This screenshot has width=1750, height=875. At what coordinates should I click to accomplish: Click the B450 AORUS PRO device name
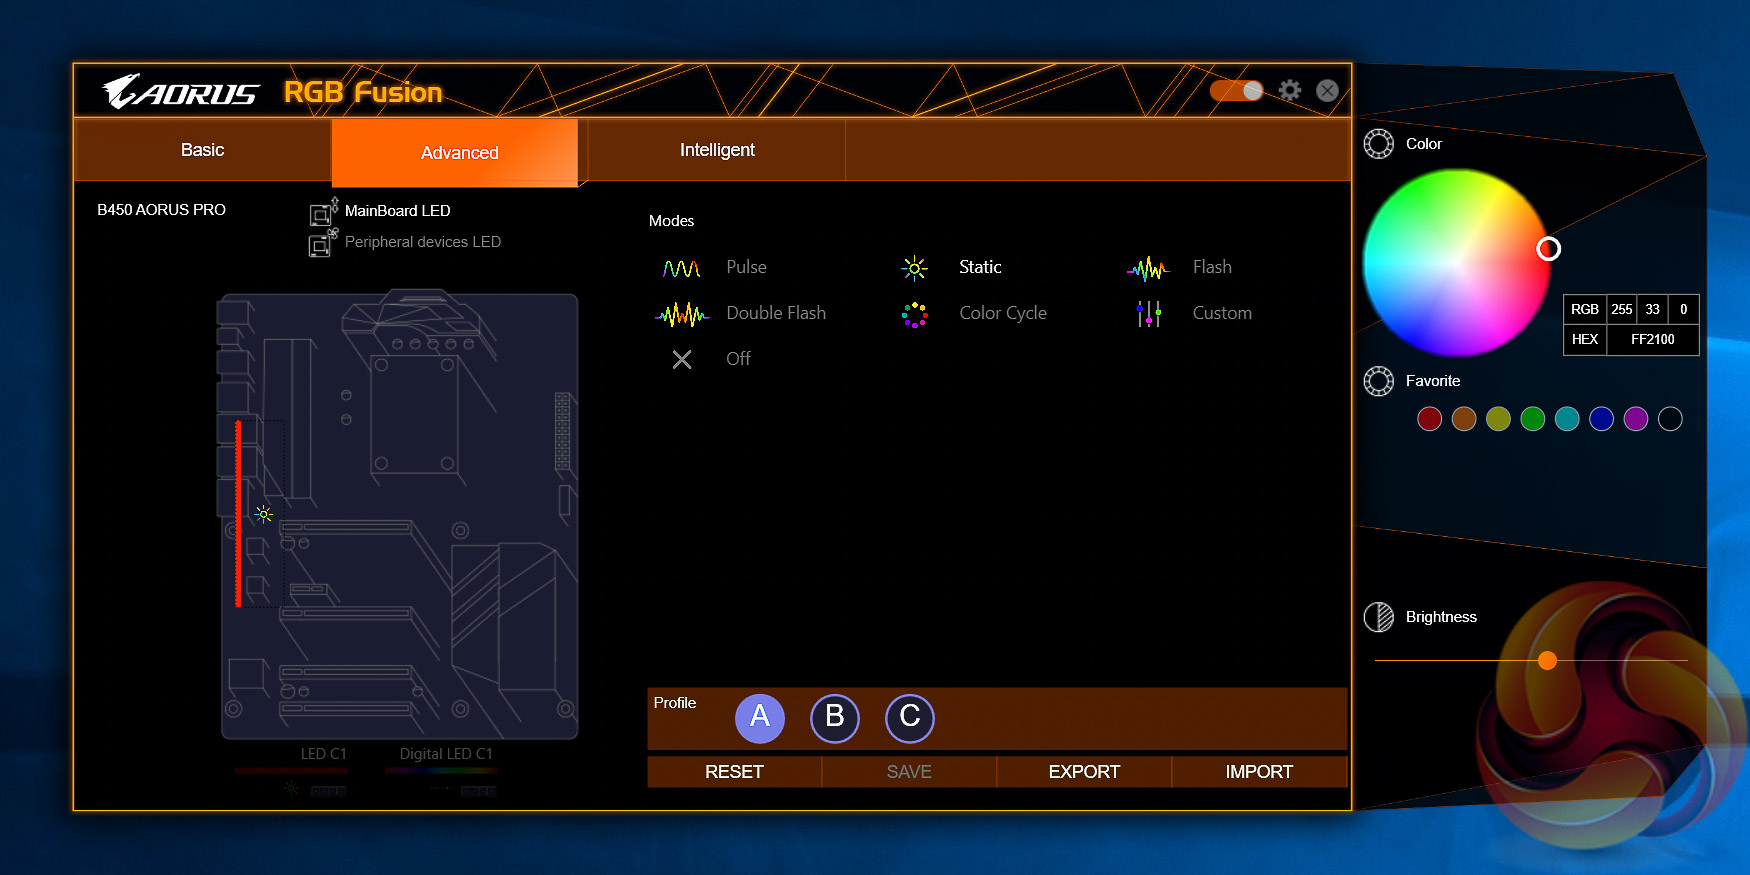(x=161, y=210)
